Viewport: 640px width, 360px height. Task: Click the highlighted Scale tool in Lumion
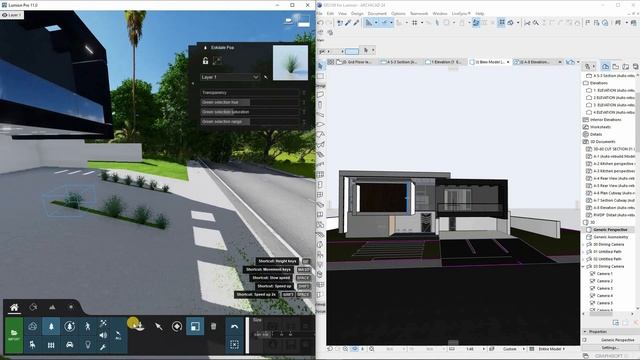195,326
